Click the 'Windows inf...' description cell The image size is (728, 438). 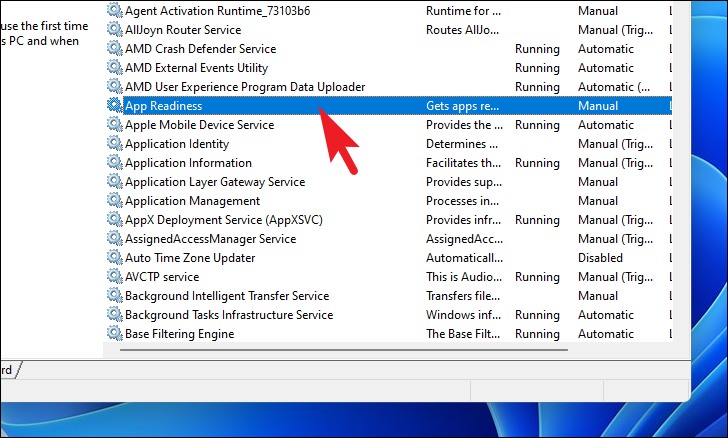(463, 315)
